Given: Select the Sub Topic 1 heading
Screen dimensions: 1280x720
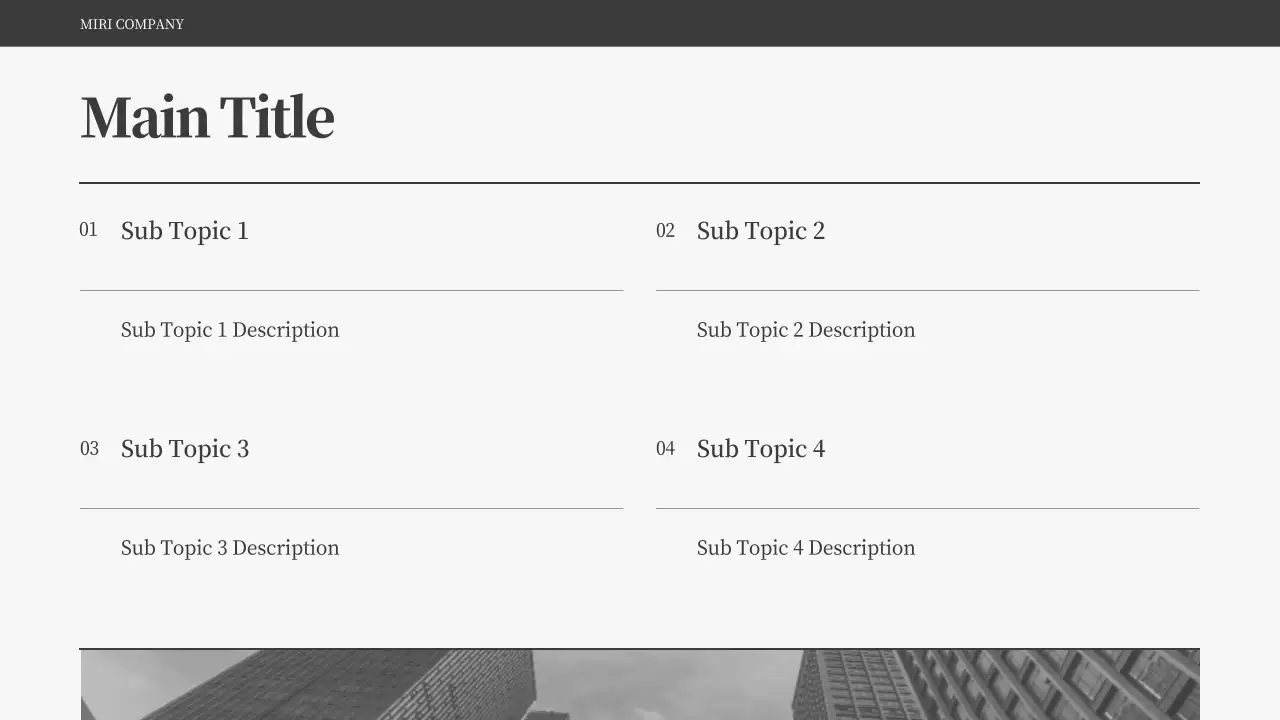Looking at the screenshot, I should coord(184,231).
